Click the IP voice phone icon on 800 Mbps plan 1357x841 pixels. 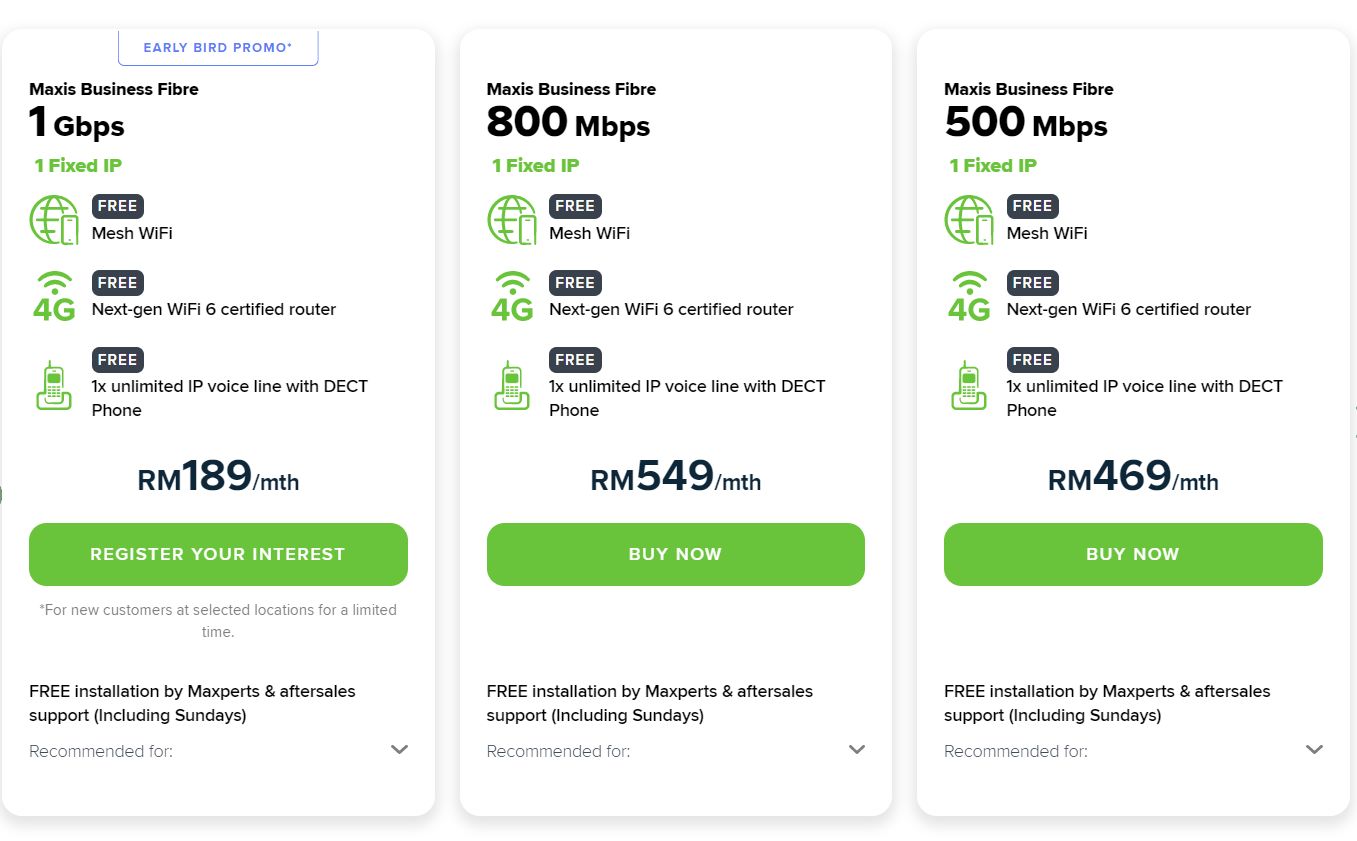(511, 383)
